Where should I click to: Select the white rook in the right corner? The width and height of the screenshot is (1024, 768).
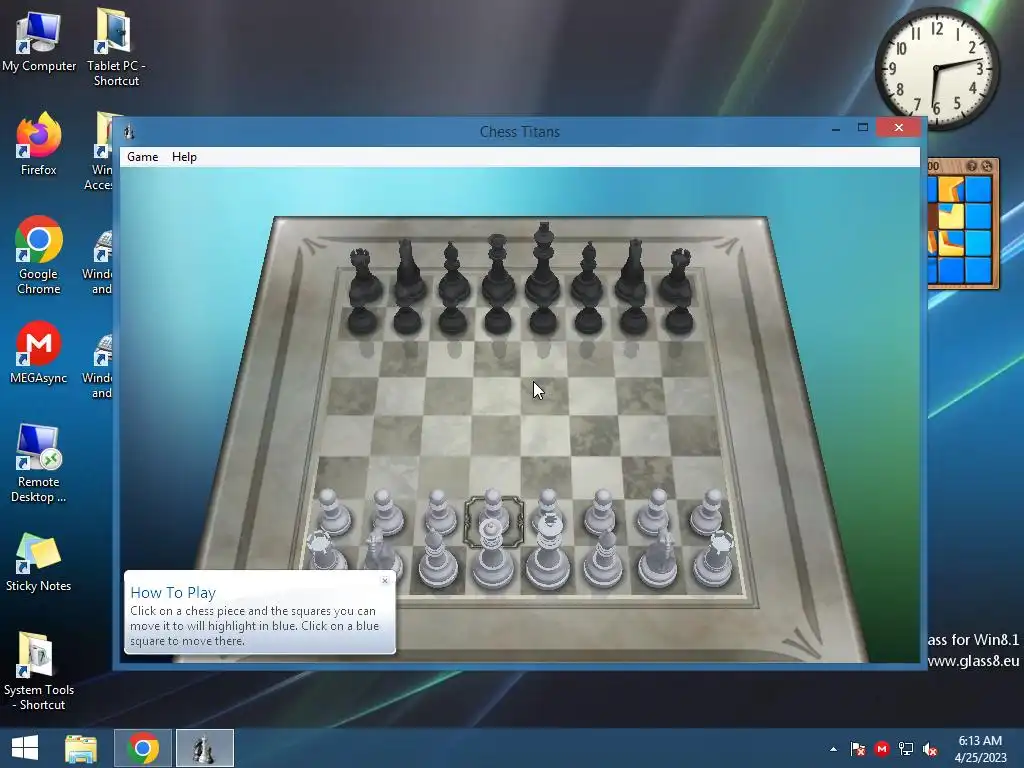click(714, 559)
